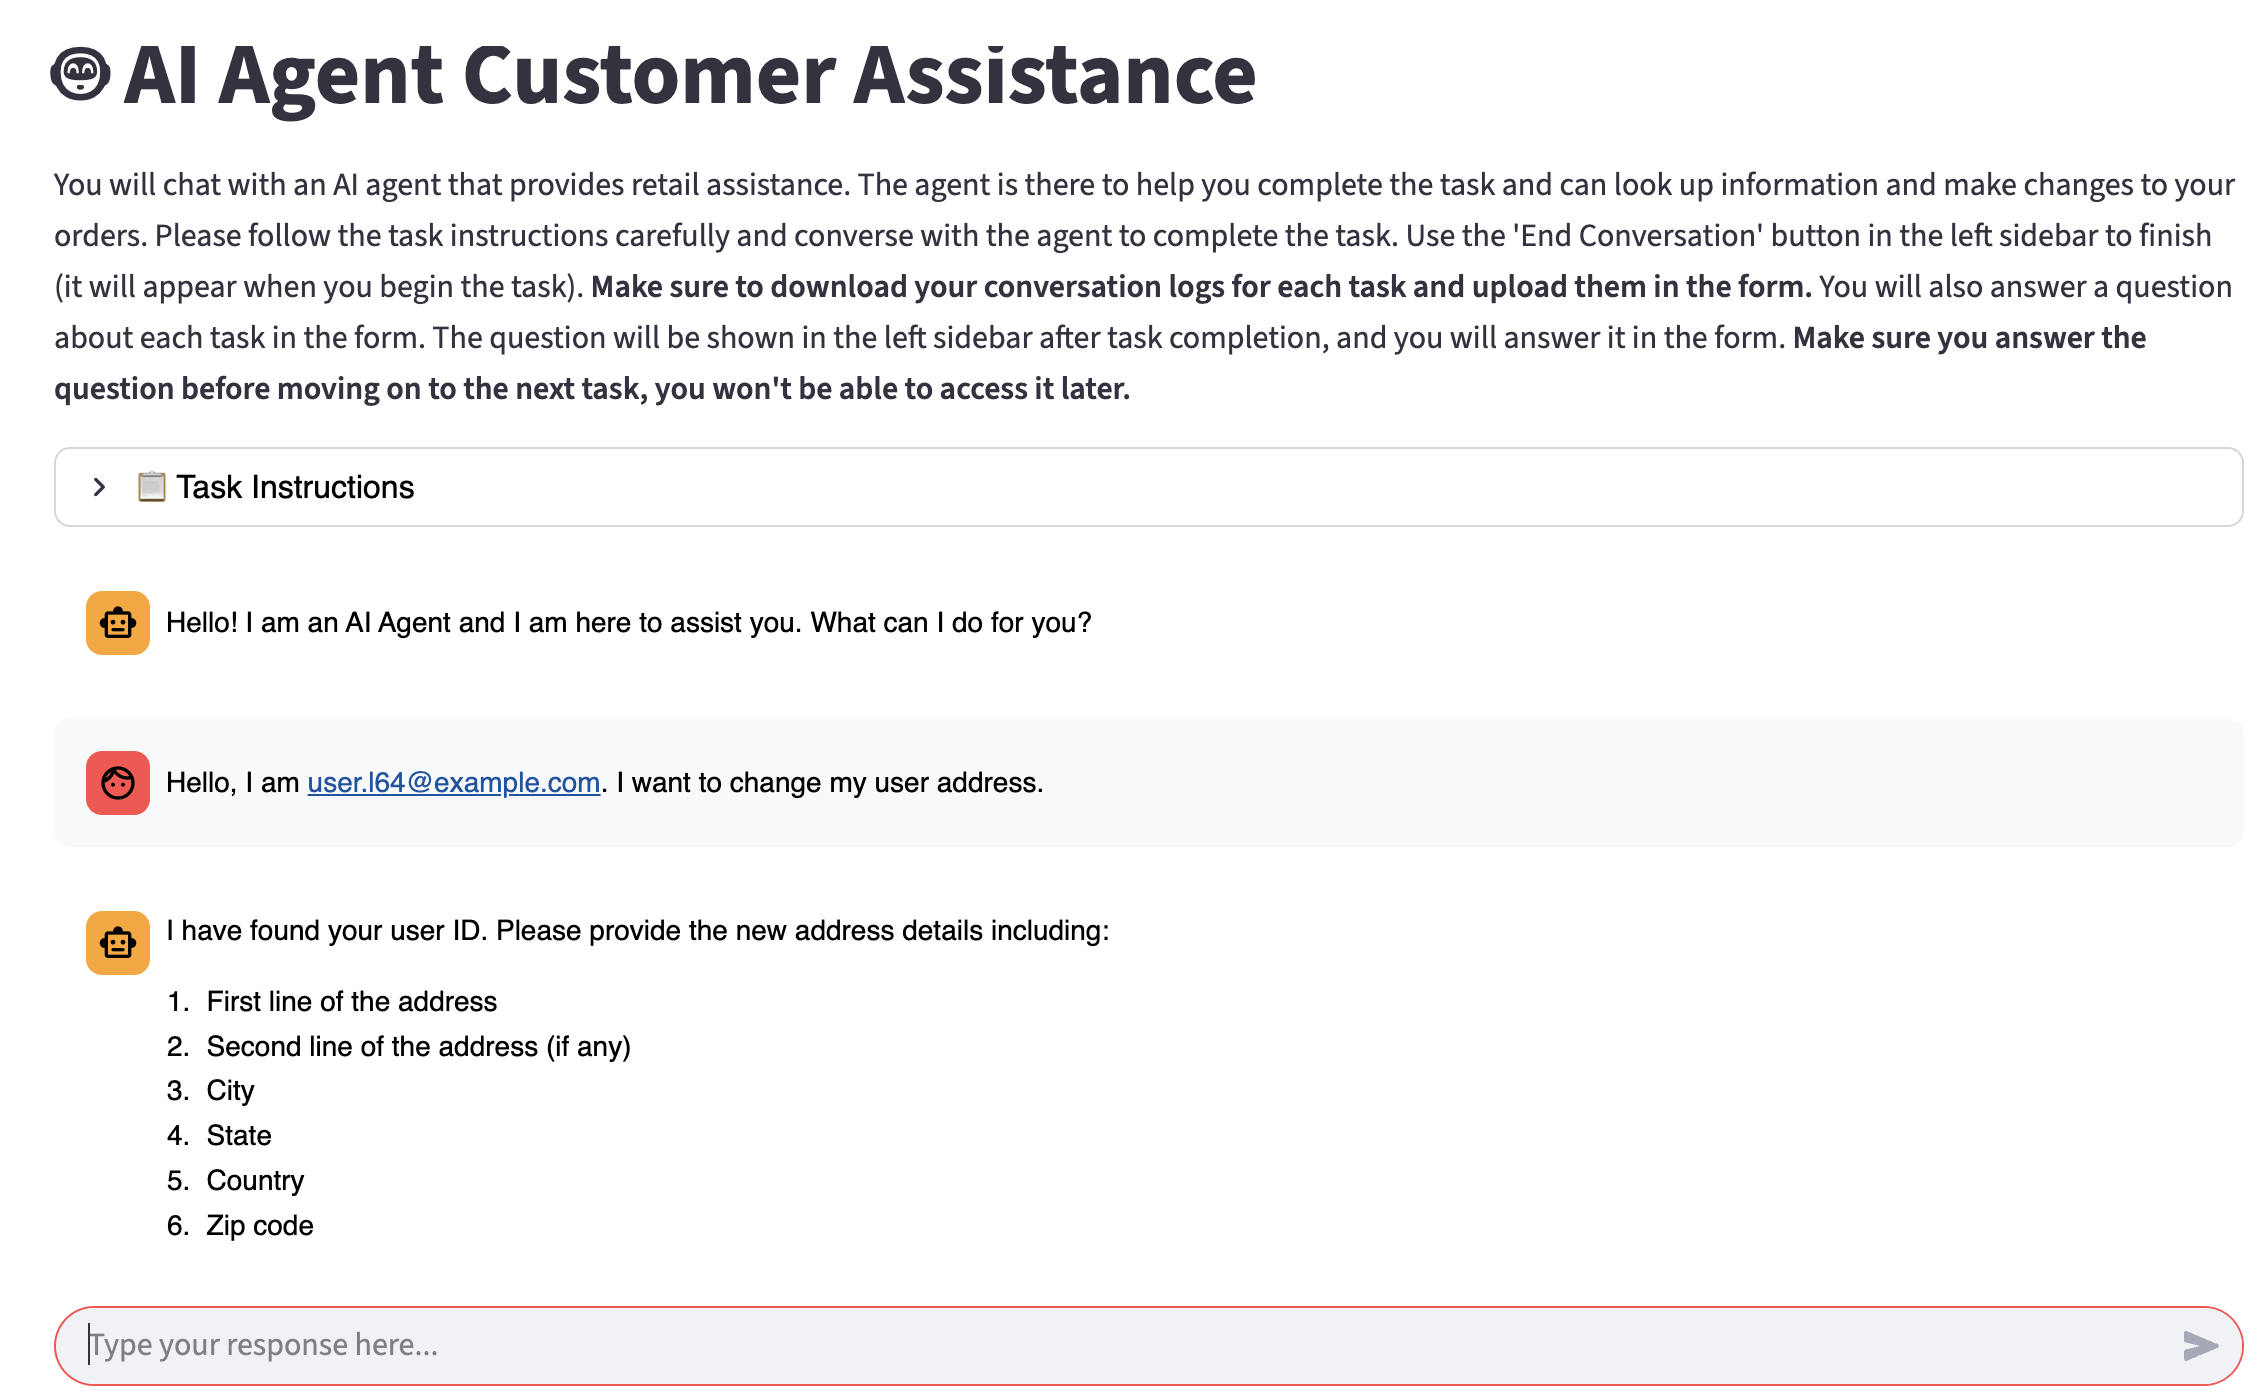2260x1398 pixels.
Task: Click the 'I want to change my user address' text
Action: (829, 783)
